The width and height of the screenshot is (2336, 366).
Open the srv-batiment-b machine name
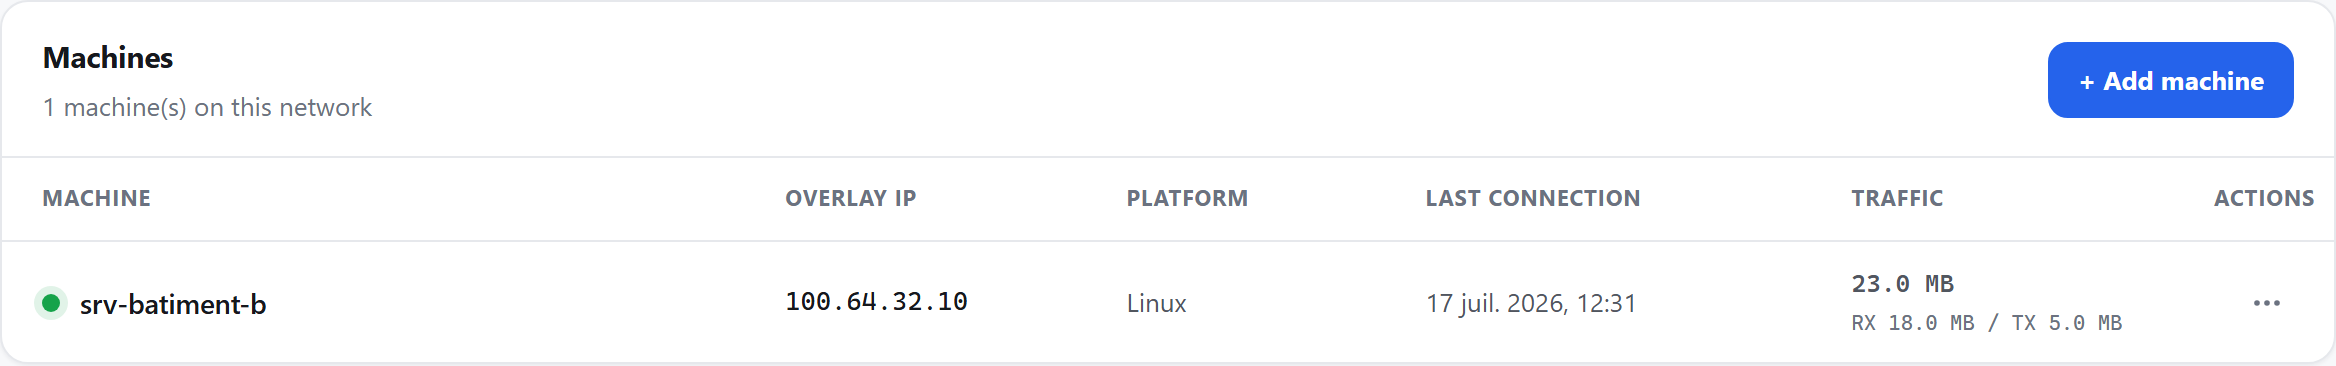coord(173,304)
